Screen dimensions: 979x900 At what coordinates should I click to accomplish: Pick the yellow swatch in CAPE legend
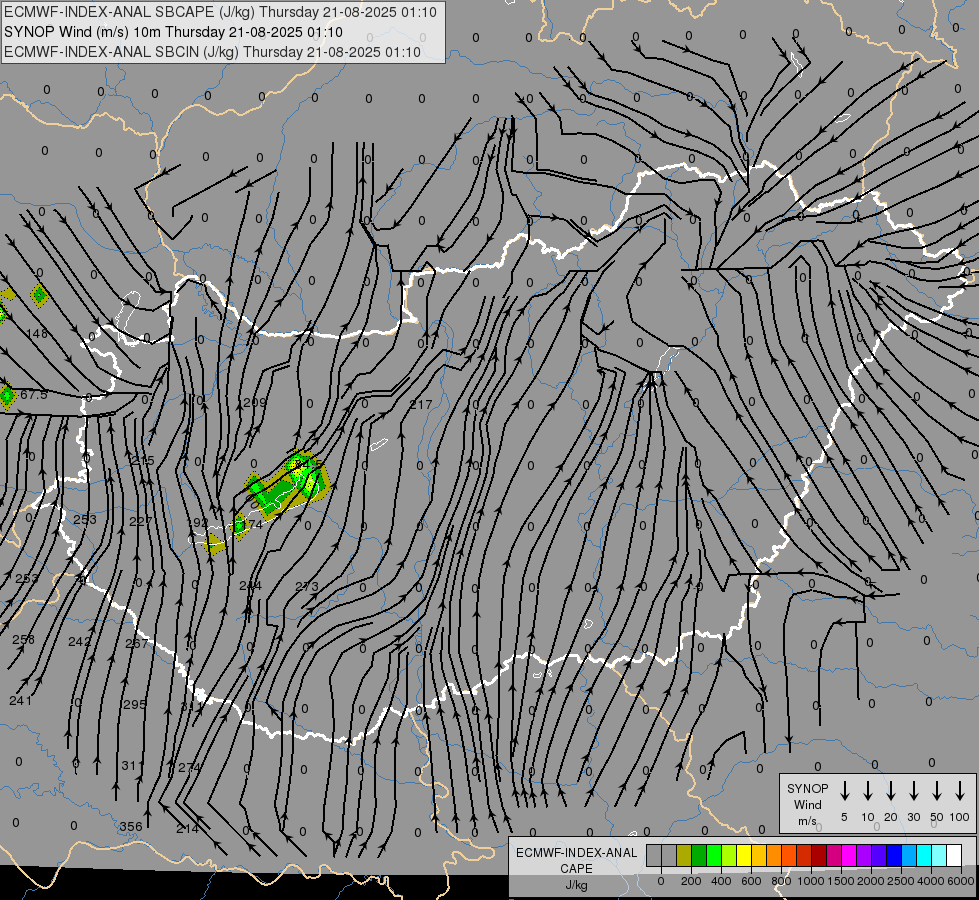744,855
